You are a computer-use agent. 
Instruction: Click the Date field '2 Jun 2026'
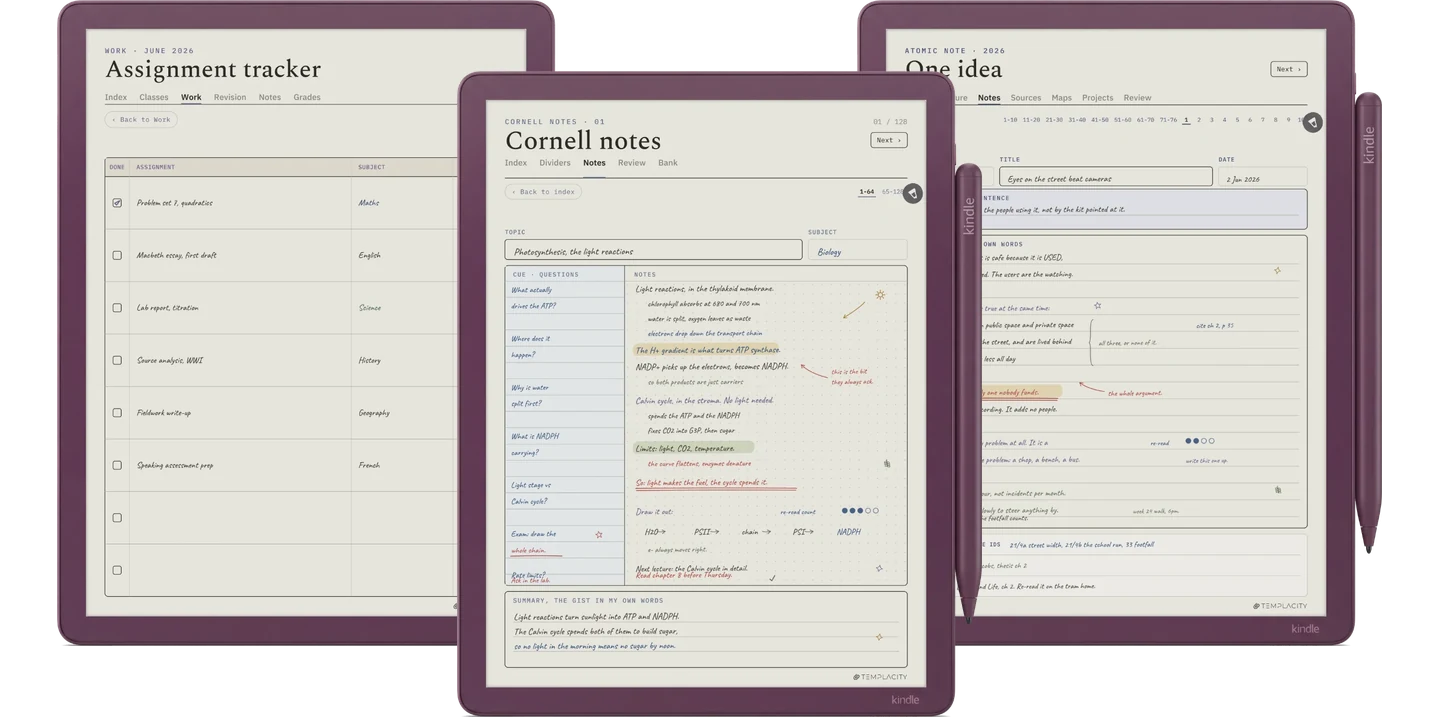click(x=1262, y=177)
